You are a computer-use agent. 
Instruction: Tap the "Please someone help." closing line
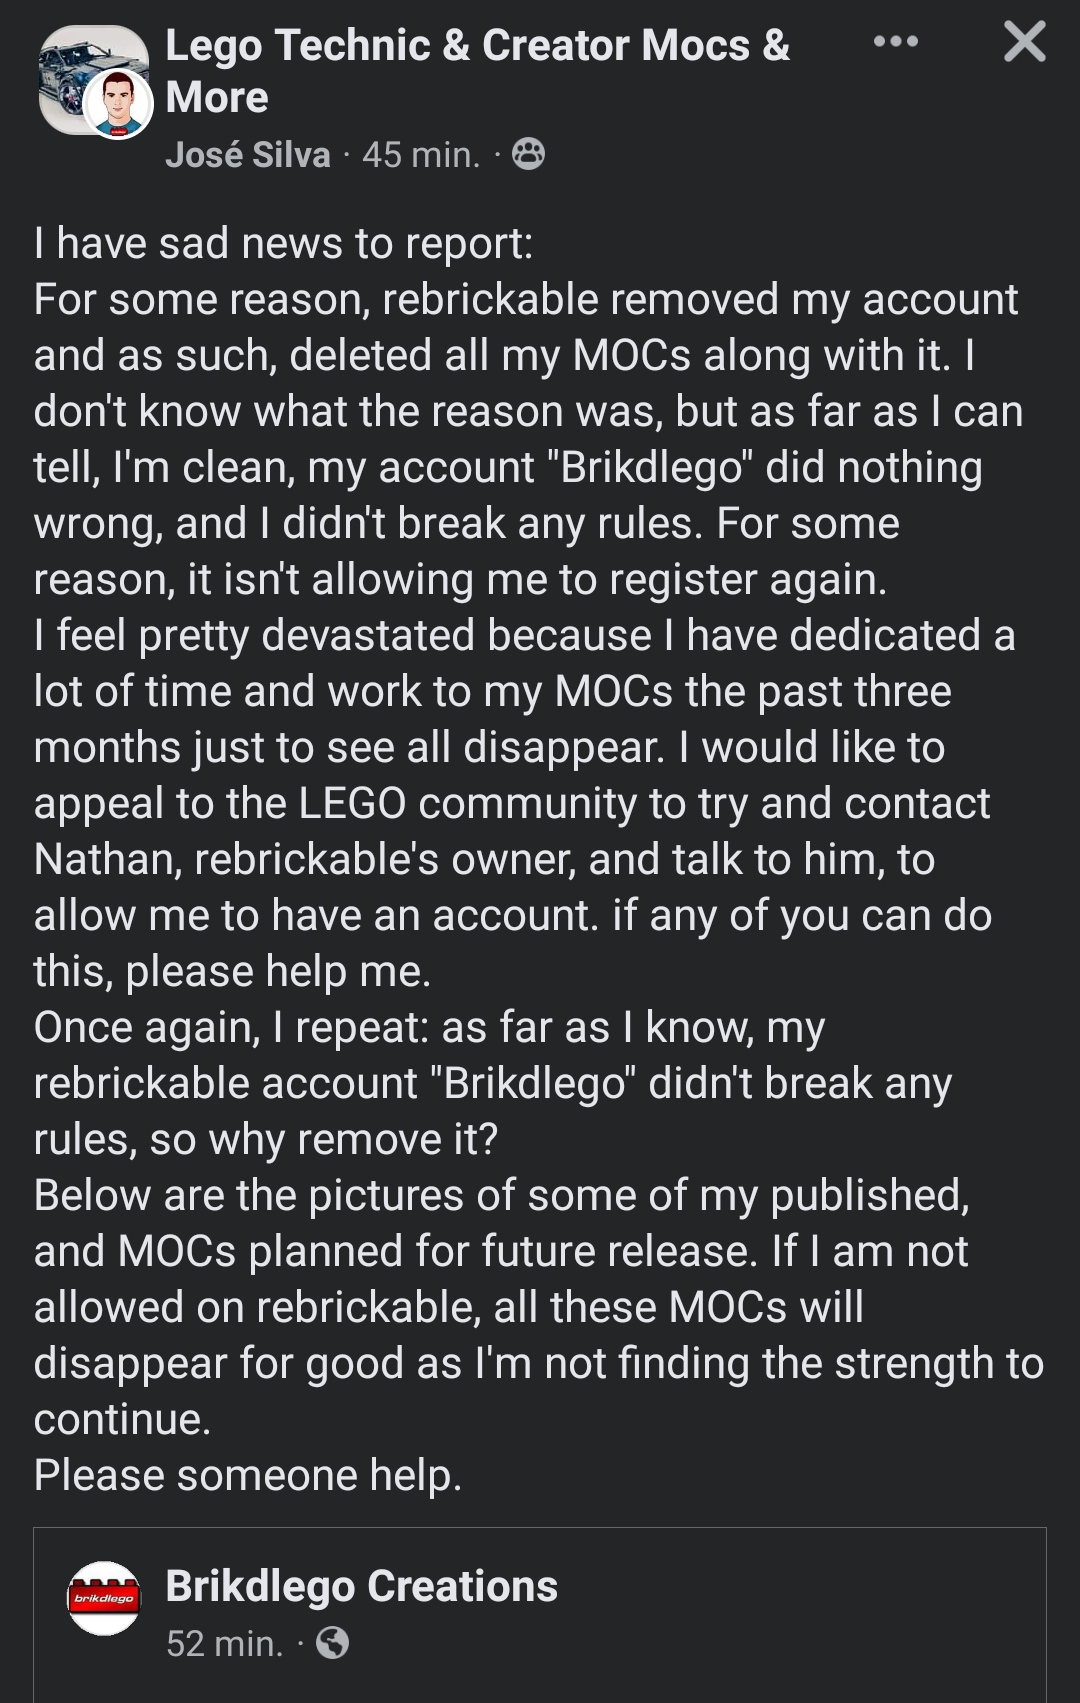[x=248, y=1475]
